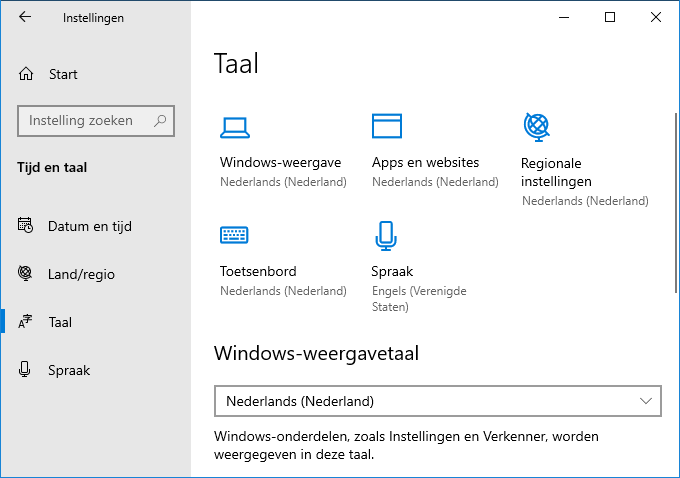Click the Toetsenbord keyboard icon
680x478 pixels.
(x=234, y=235)
